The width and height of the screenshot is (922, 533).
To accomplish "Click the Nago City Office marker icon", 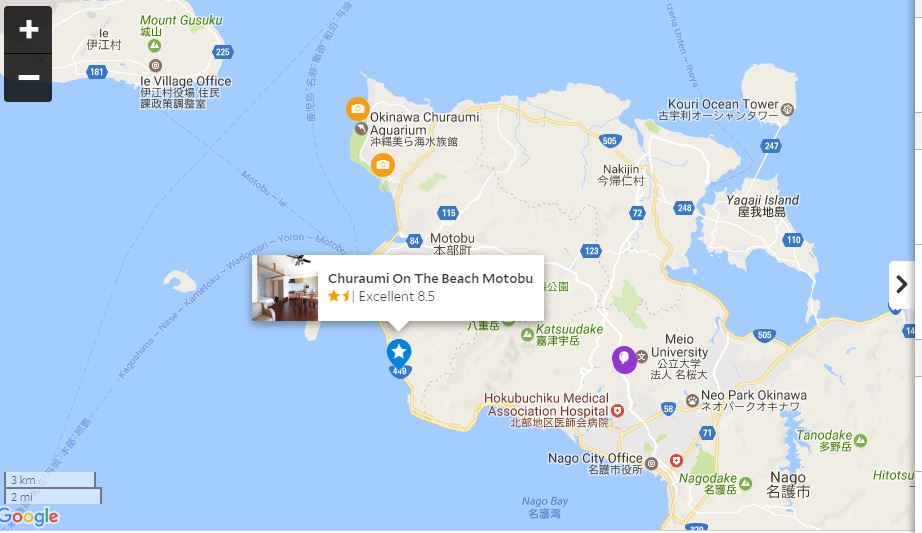I will pyautogui.click(x=651, y=464).
